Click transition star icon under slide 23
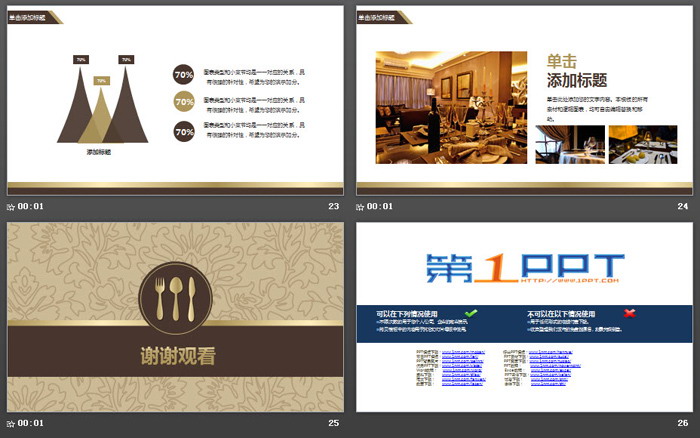Image resolution: width=700 pixels, height=438 pixels. [x=11, y=207]
